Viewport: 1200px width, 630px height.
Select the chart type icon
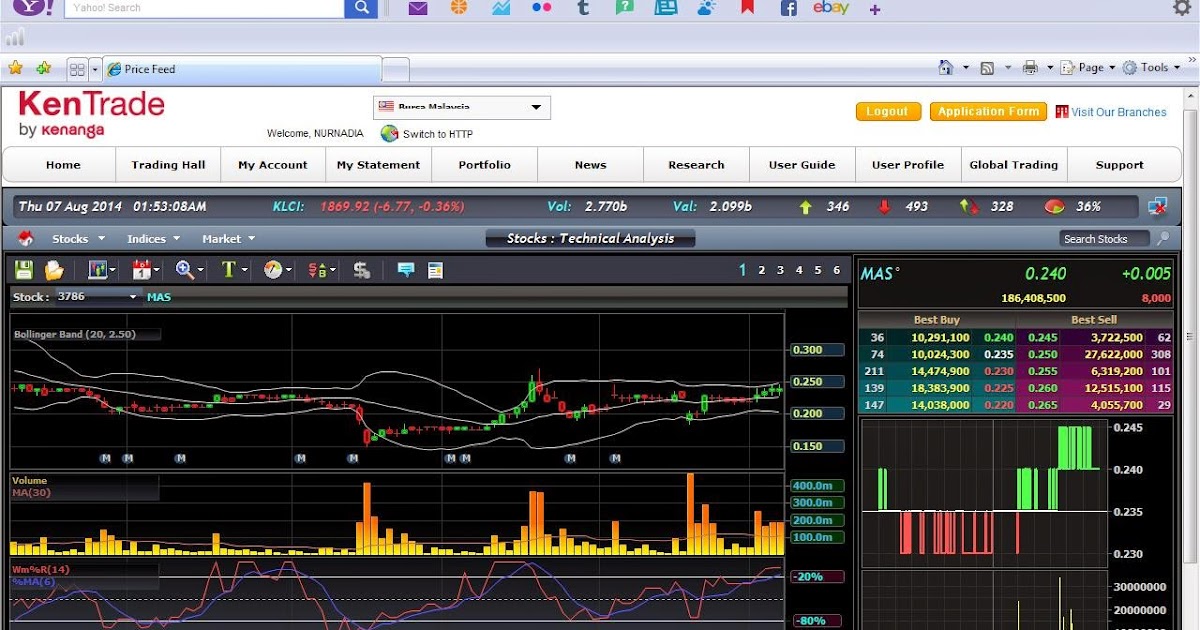(98, 270)
